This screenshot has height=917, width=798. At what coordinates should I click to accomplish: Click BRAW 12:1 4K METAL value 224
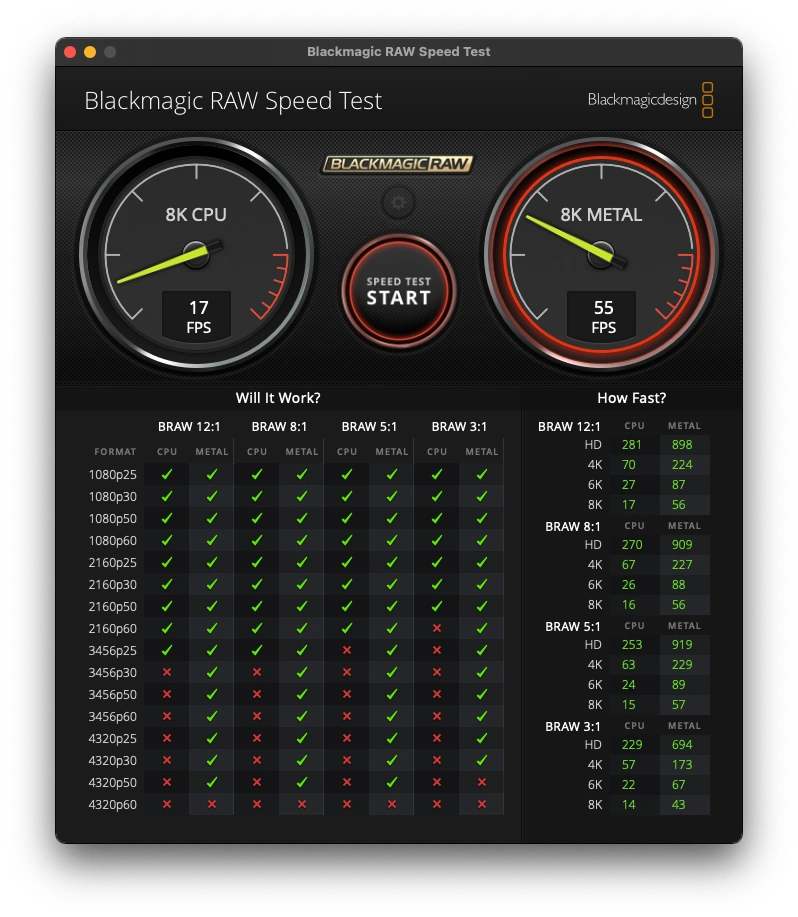(682, 465)
